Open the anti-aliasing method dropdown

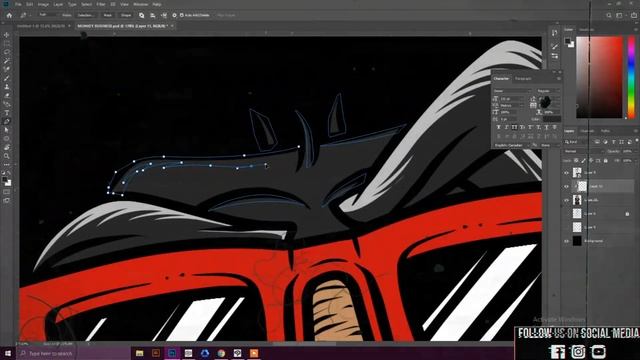click(550, 145)
